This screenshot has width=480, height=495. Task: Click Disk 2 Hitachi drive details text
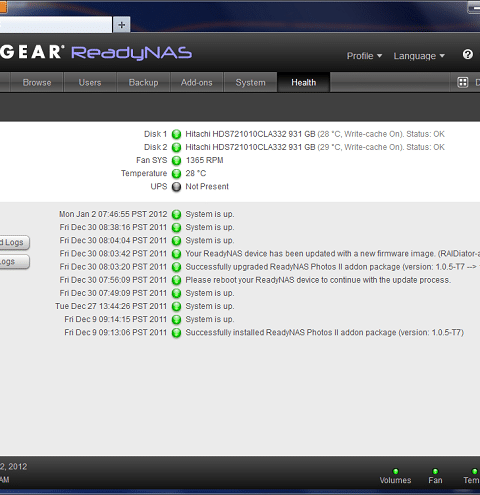tap(315, 147)
